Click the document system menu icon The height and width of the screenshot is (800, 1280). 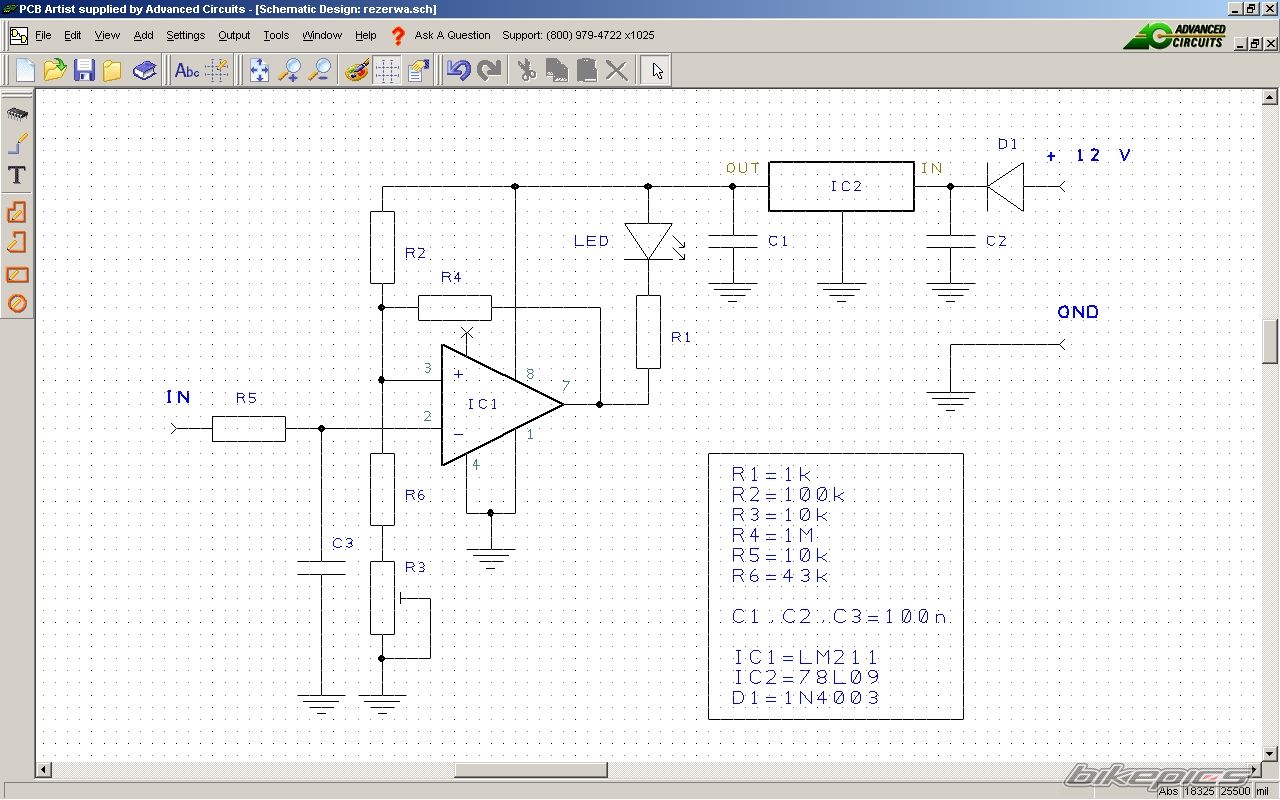18,36
